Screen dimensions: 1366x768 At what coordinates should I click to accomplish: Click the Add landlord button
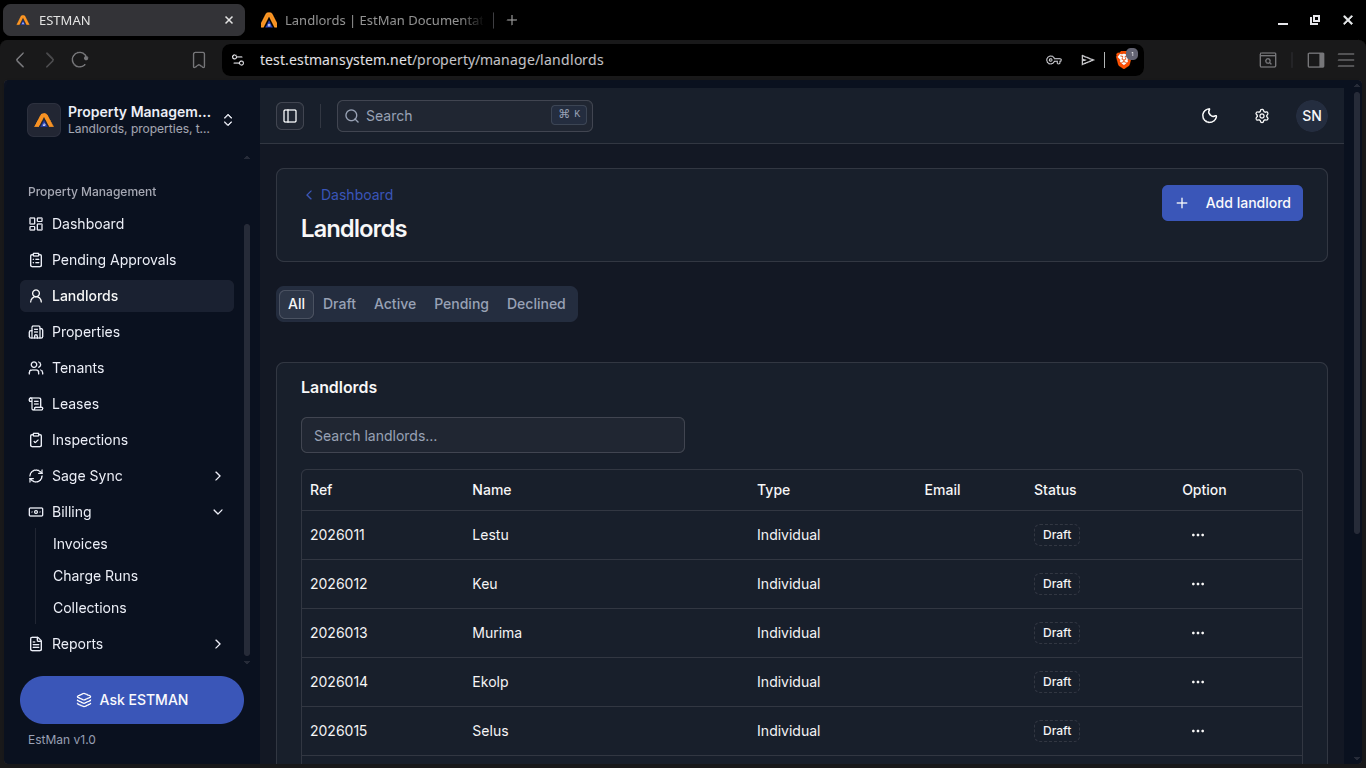pyautogui.click(x=1232, y=203)
